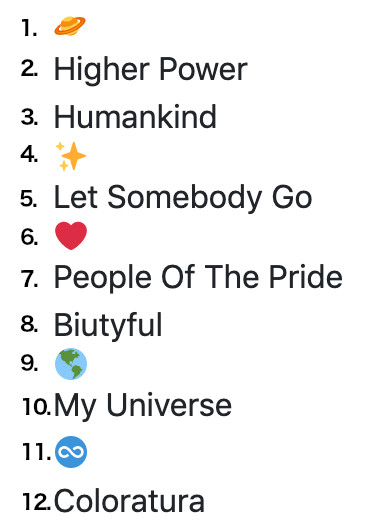Click list number 10 beside My Universe
This screenshot has height=528, width=383.
pyautogui.click(x=36, y=406)
